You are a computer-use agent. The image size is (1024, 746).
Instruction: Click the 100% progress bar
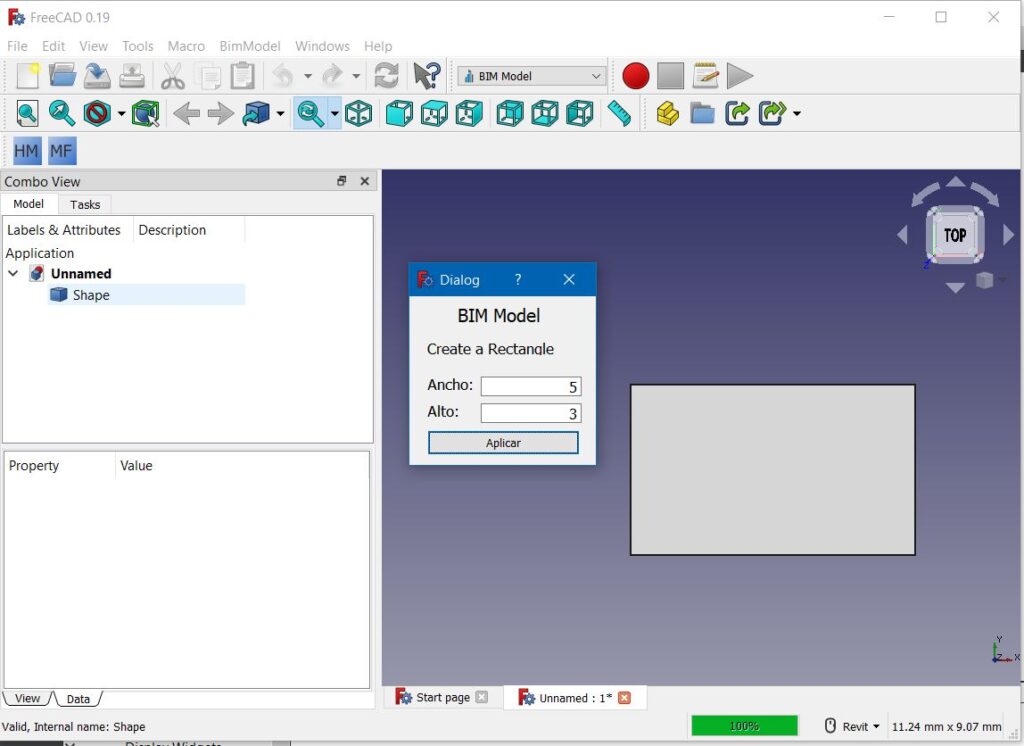point(744,726)
